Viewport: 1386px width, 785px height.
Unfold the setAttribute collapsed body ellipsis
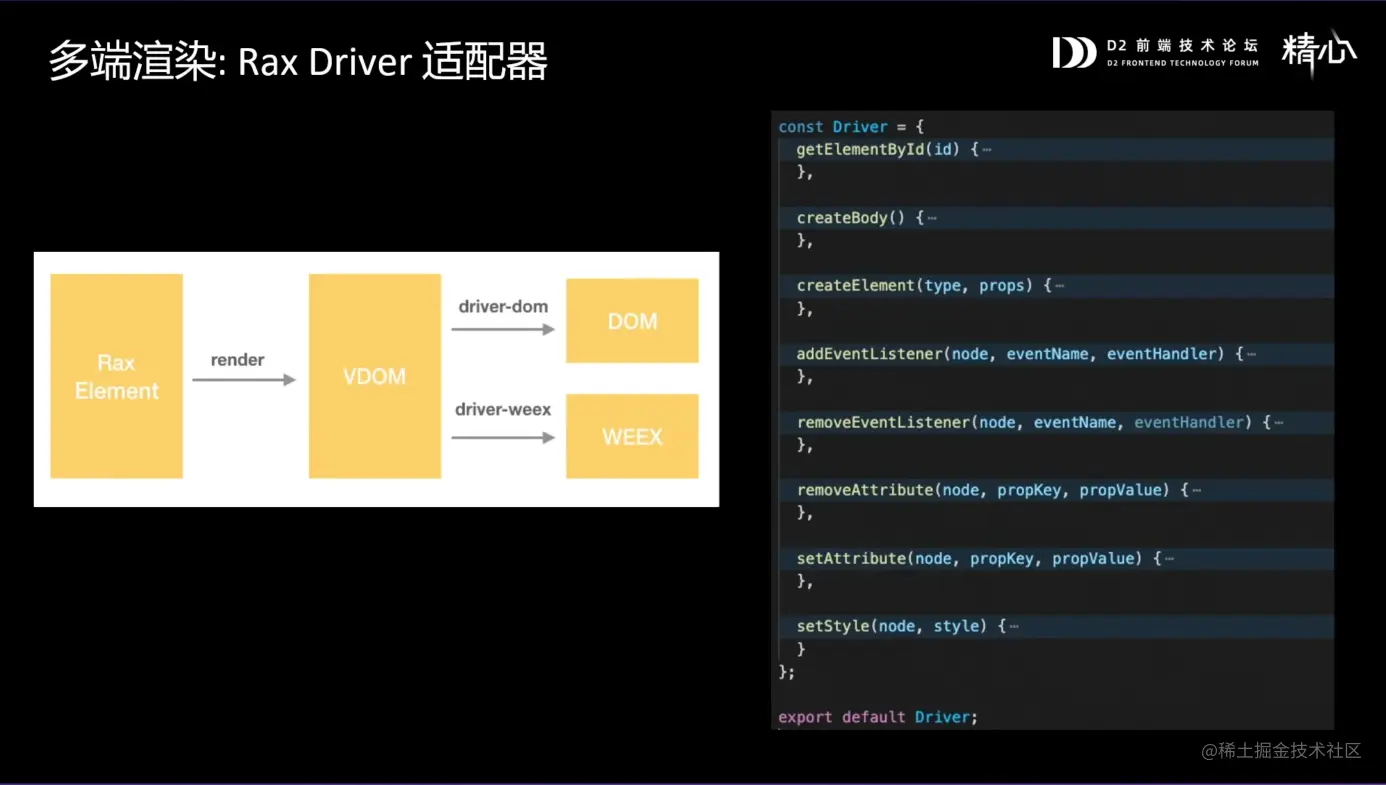point(1169,558)
